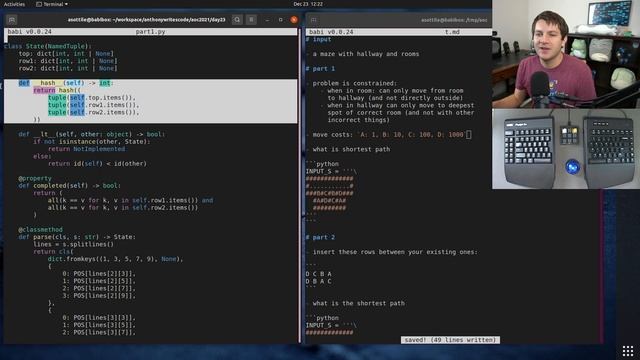Click the right terminal title bar text
The height and width of the screenshot is (360, 640).
[x=454, y=20]
